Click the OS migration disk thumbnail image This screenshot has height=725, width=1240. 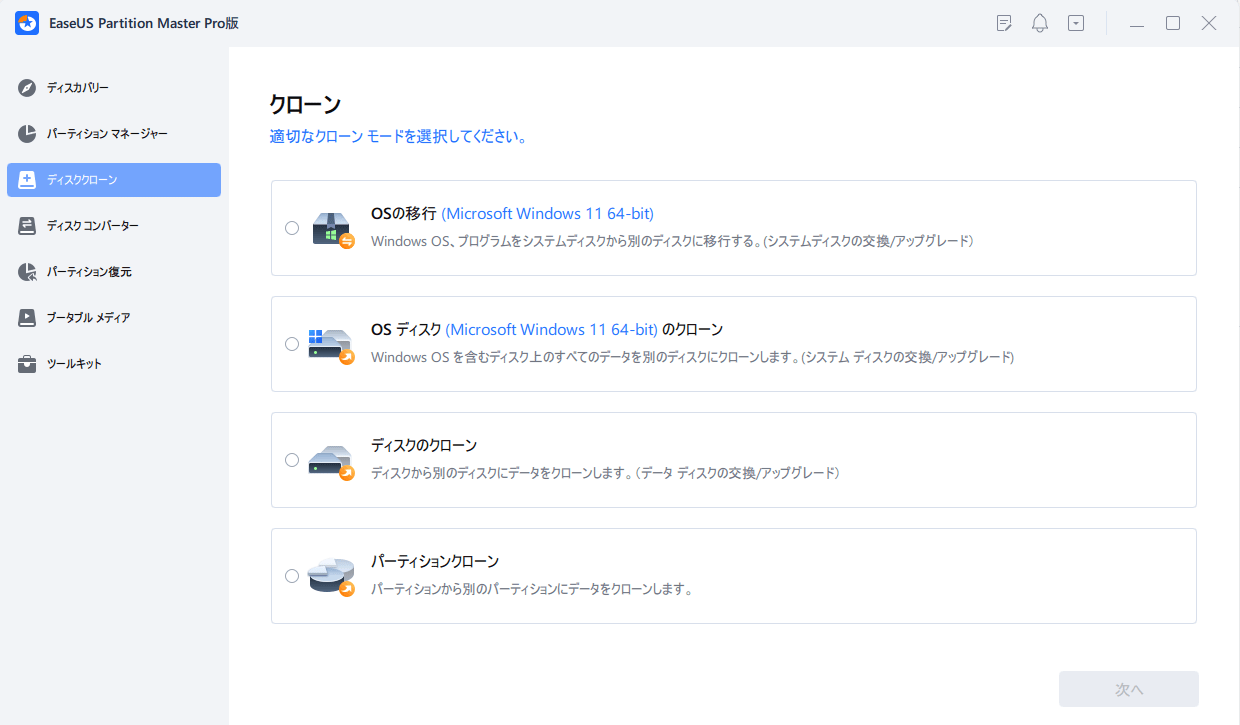tap(332, 228)
